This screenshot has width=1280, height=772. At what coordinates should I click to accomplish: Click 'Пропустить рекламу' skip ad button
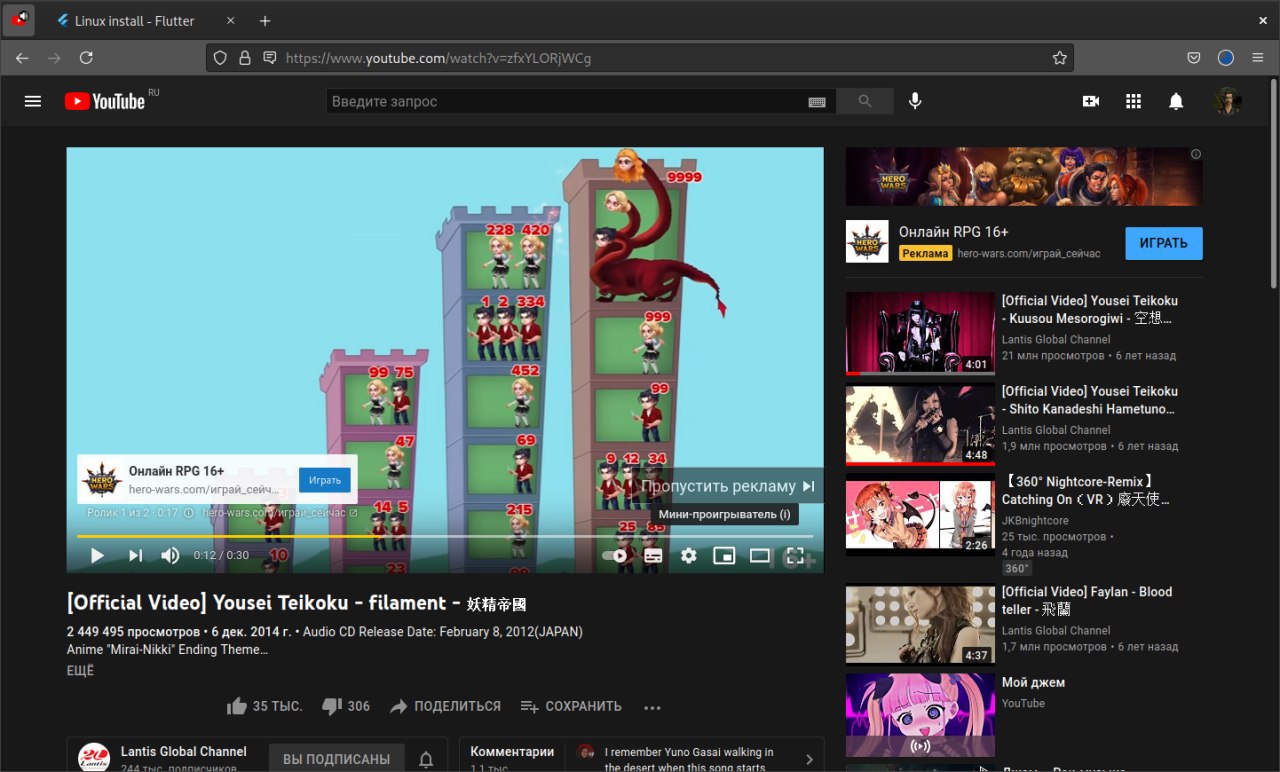coord(729,486)
